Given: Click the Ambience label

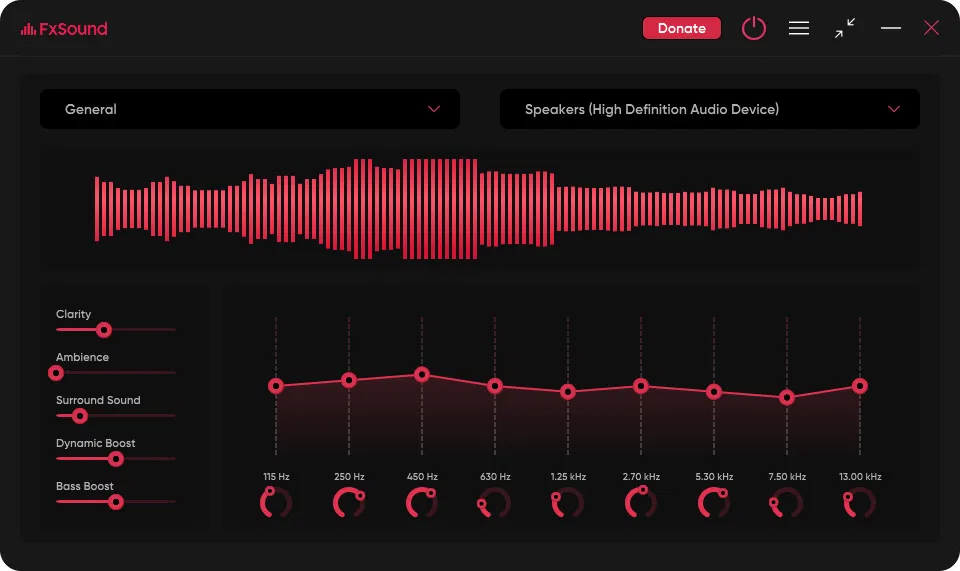Looking at the screenshot, I should tap(82, 357).
